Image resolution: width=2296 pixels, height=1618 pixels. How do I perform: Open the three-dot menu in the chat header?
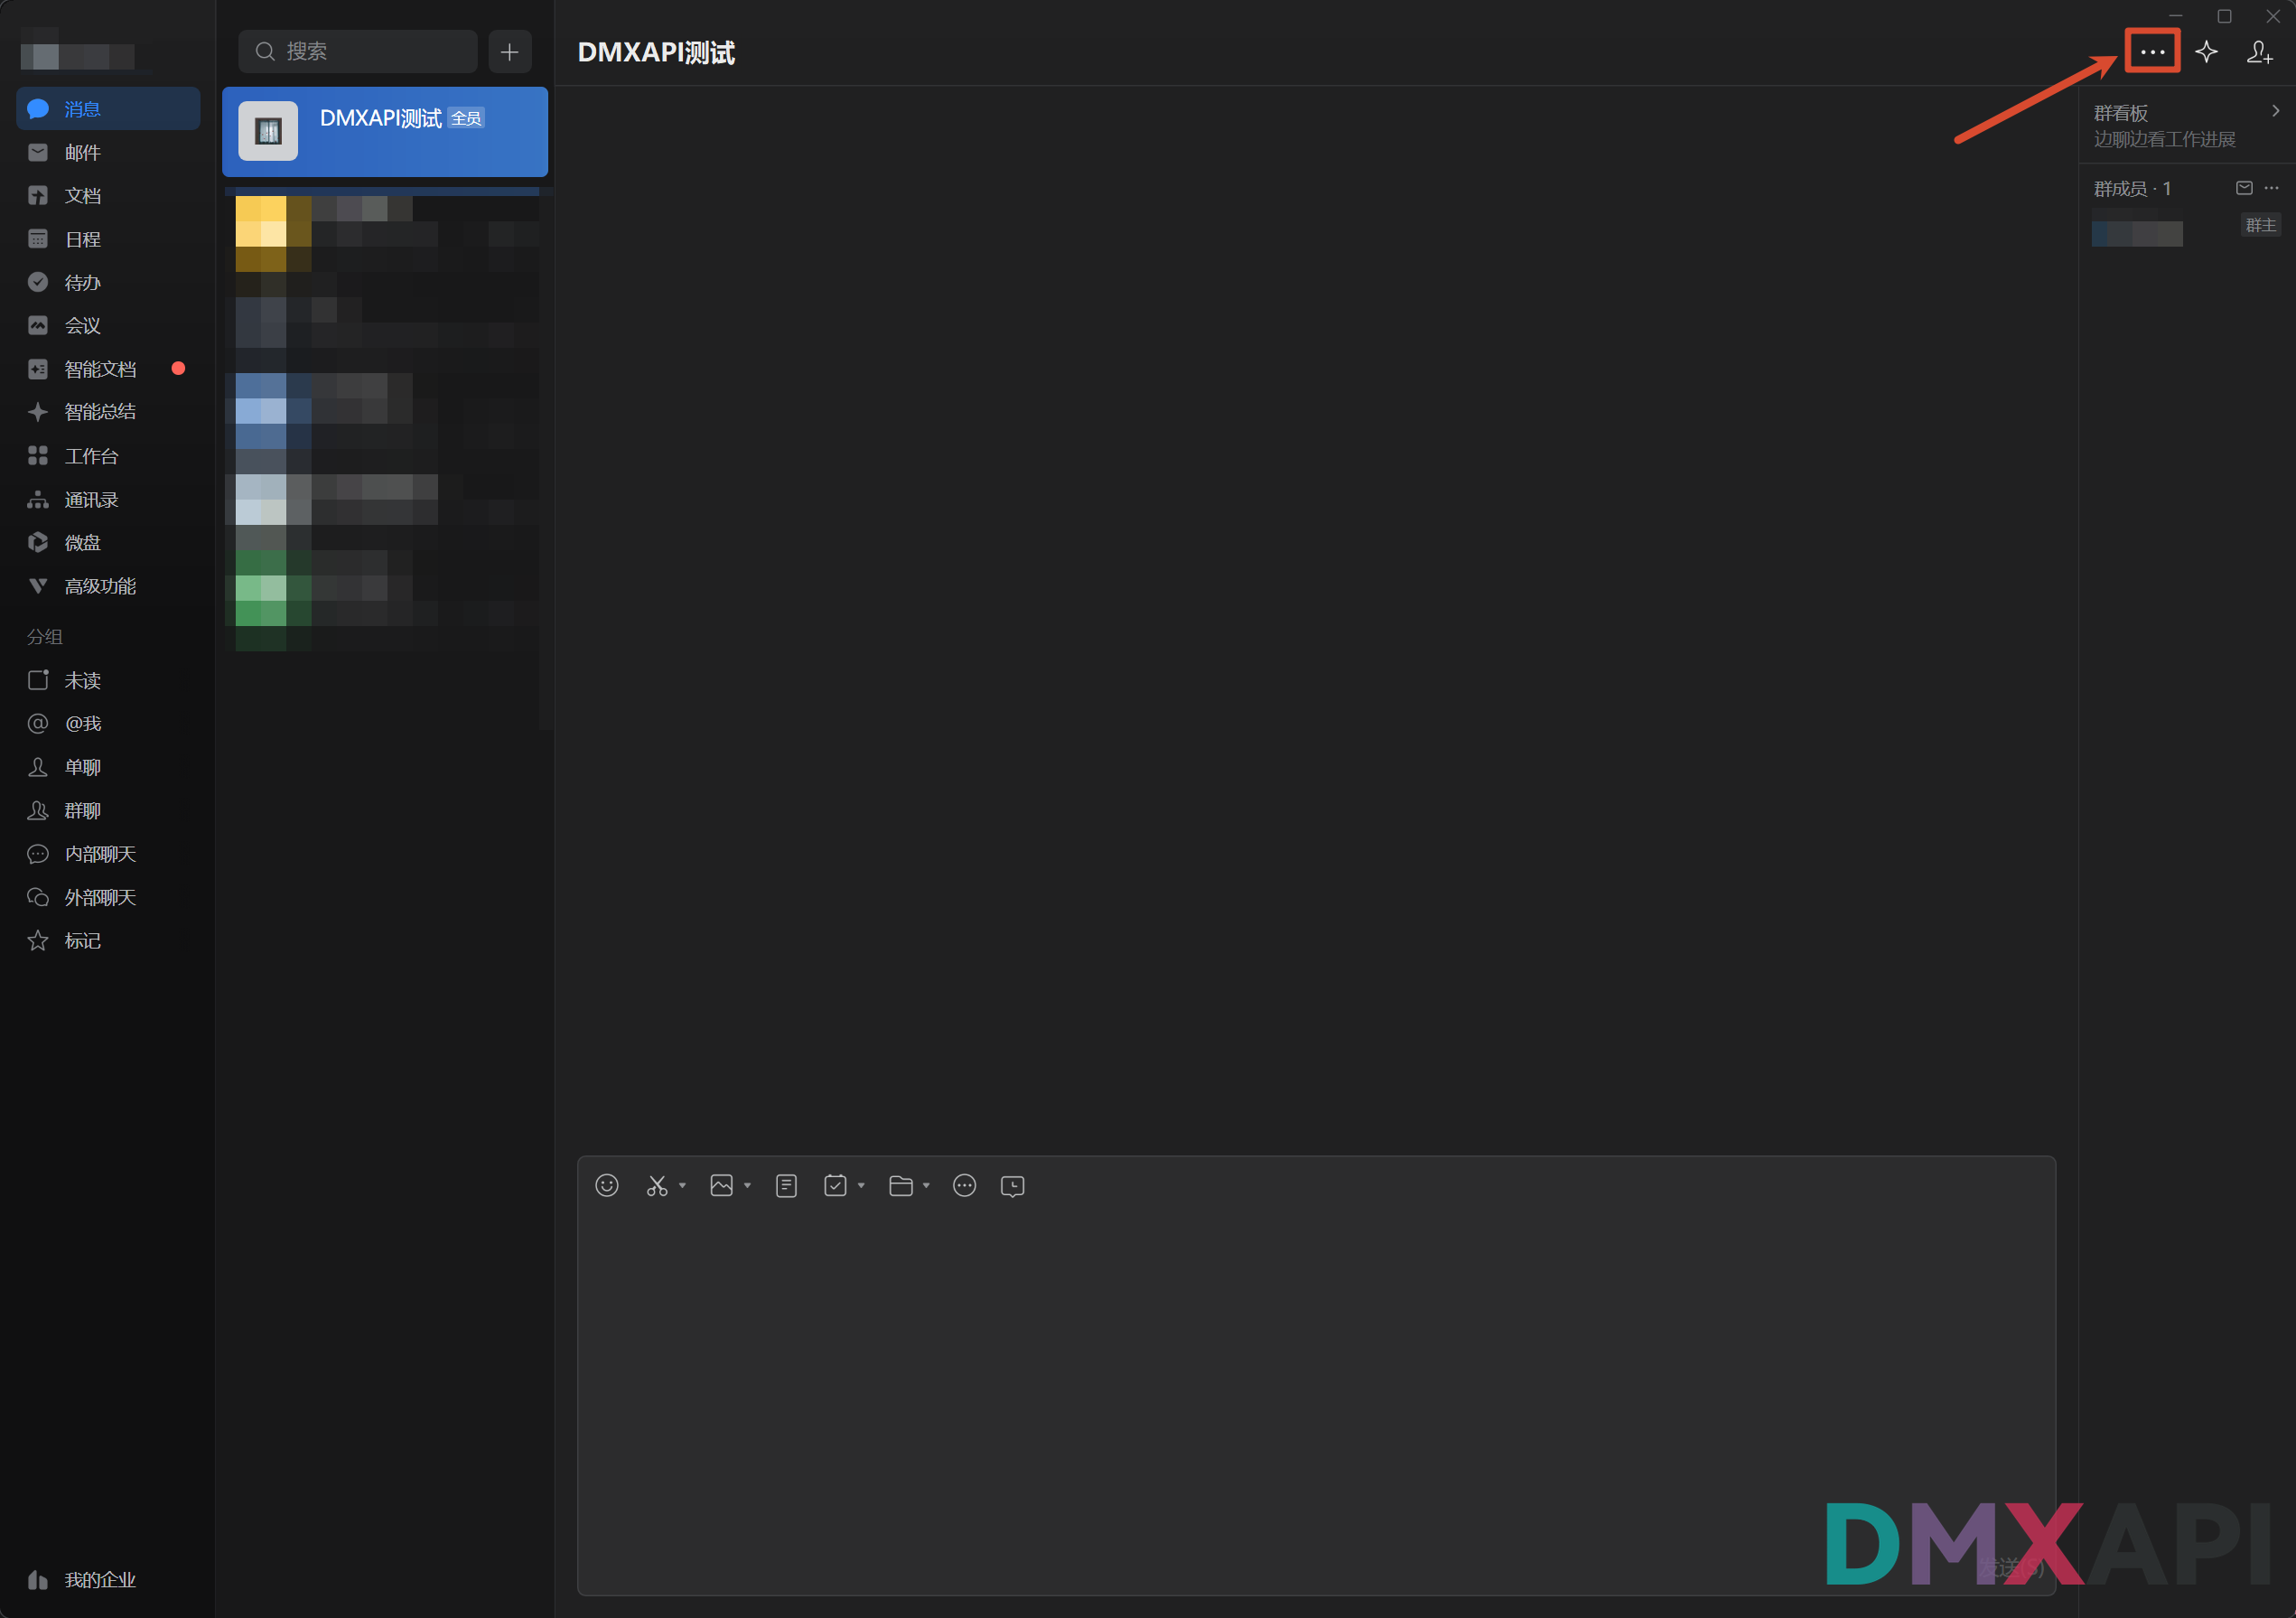coord(2152,52)
